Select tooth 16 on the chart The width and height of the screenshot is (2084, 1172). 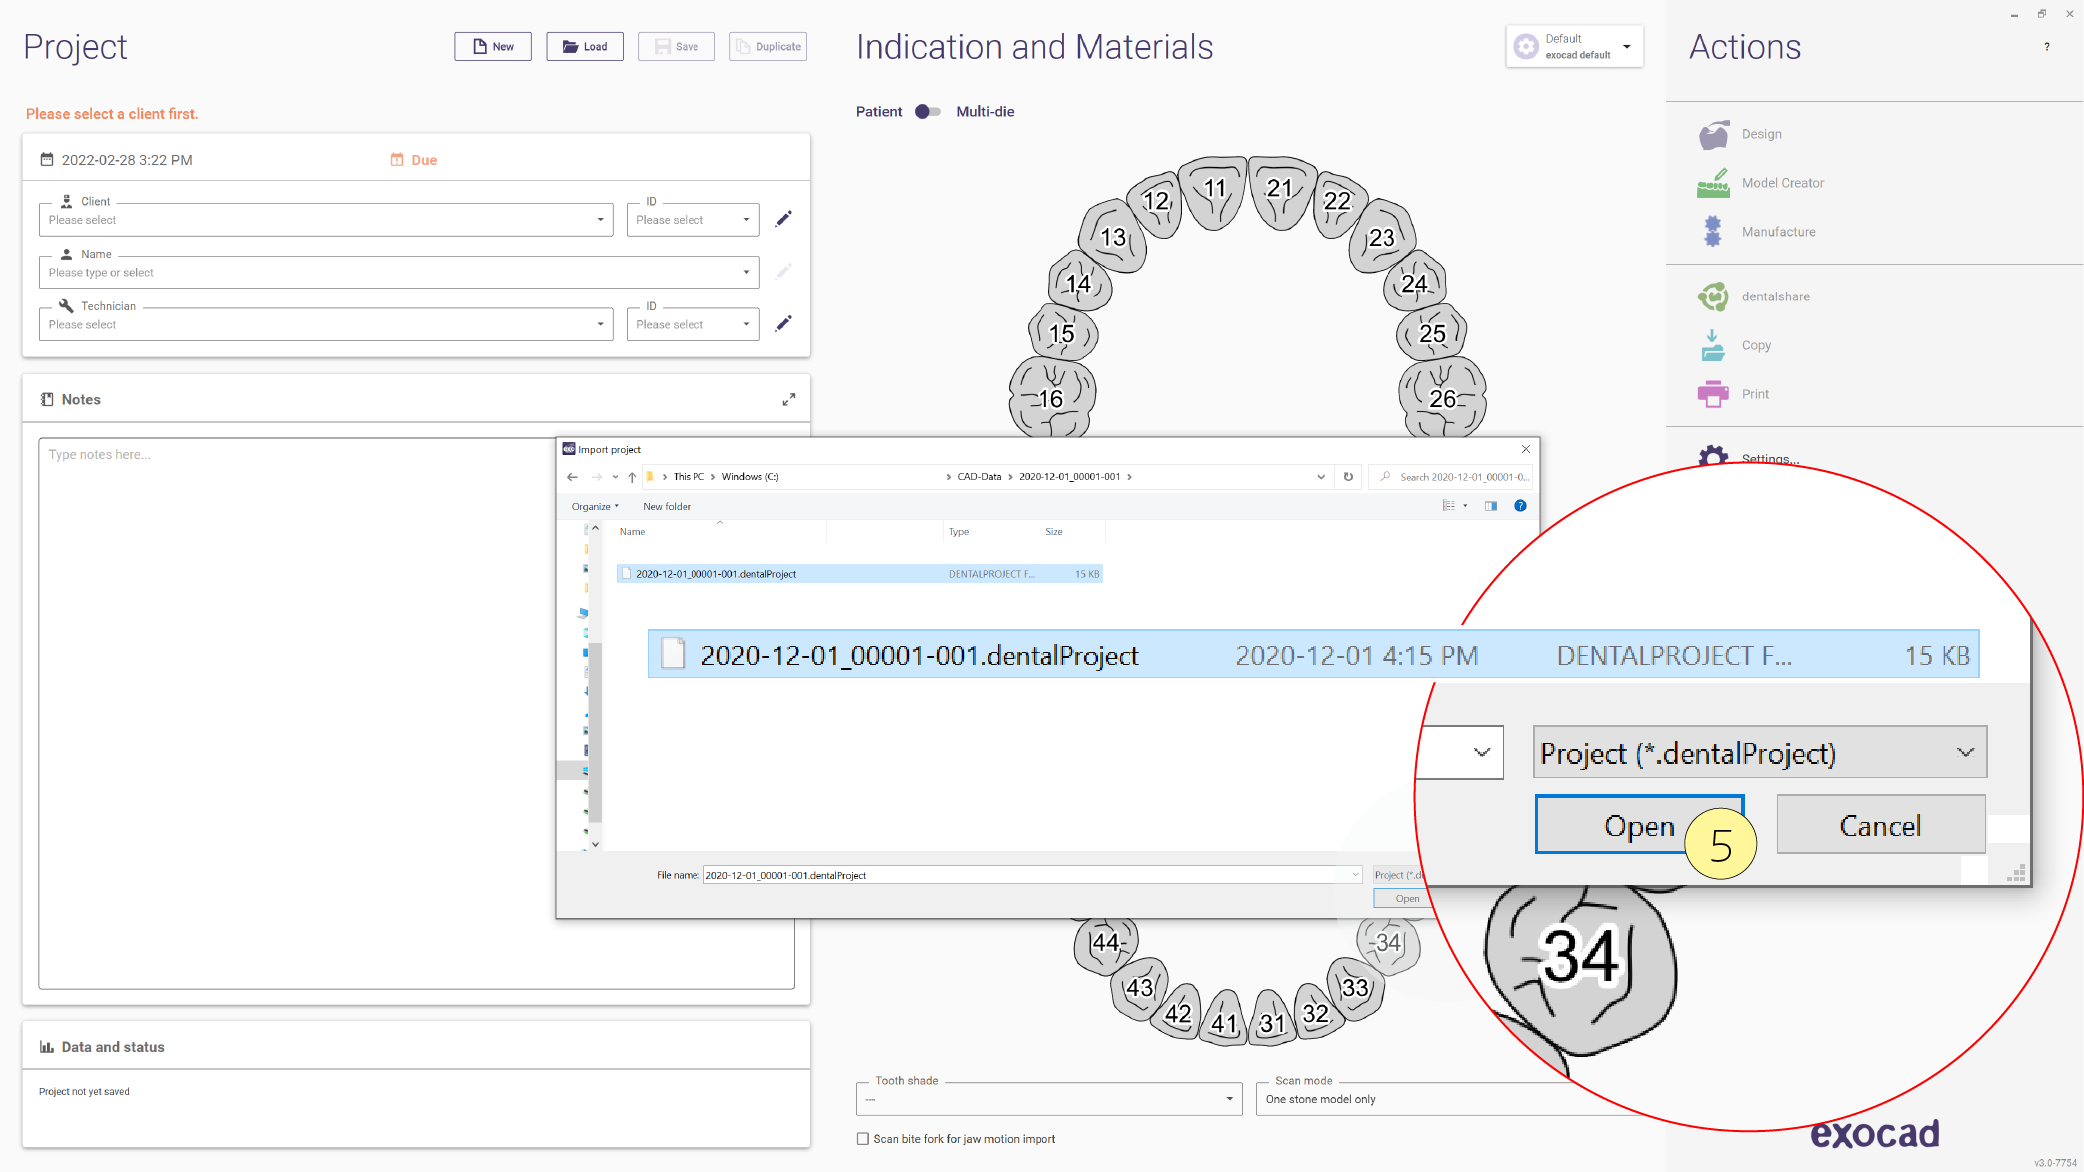1052,398
